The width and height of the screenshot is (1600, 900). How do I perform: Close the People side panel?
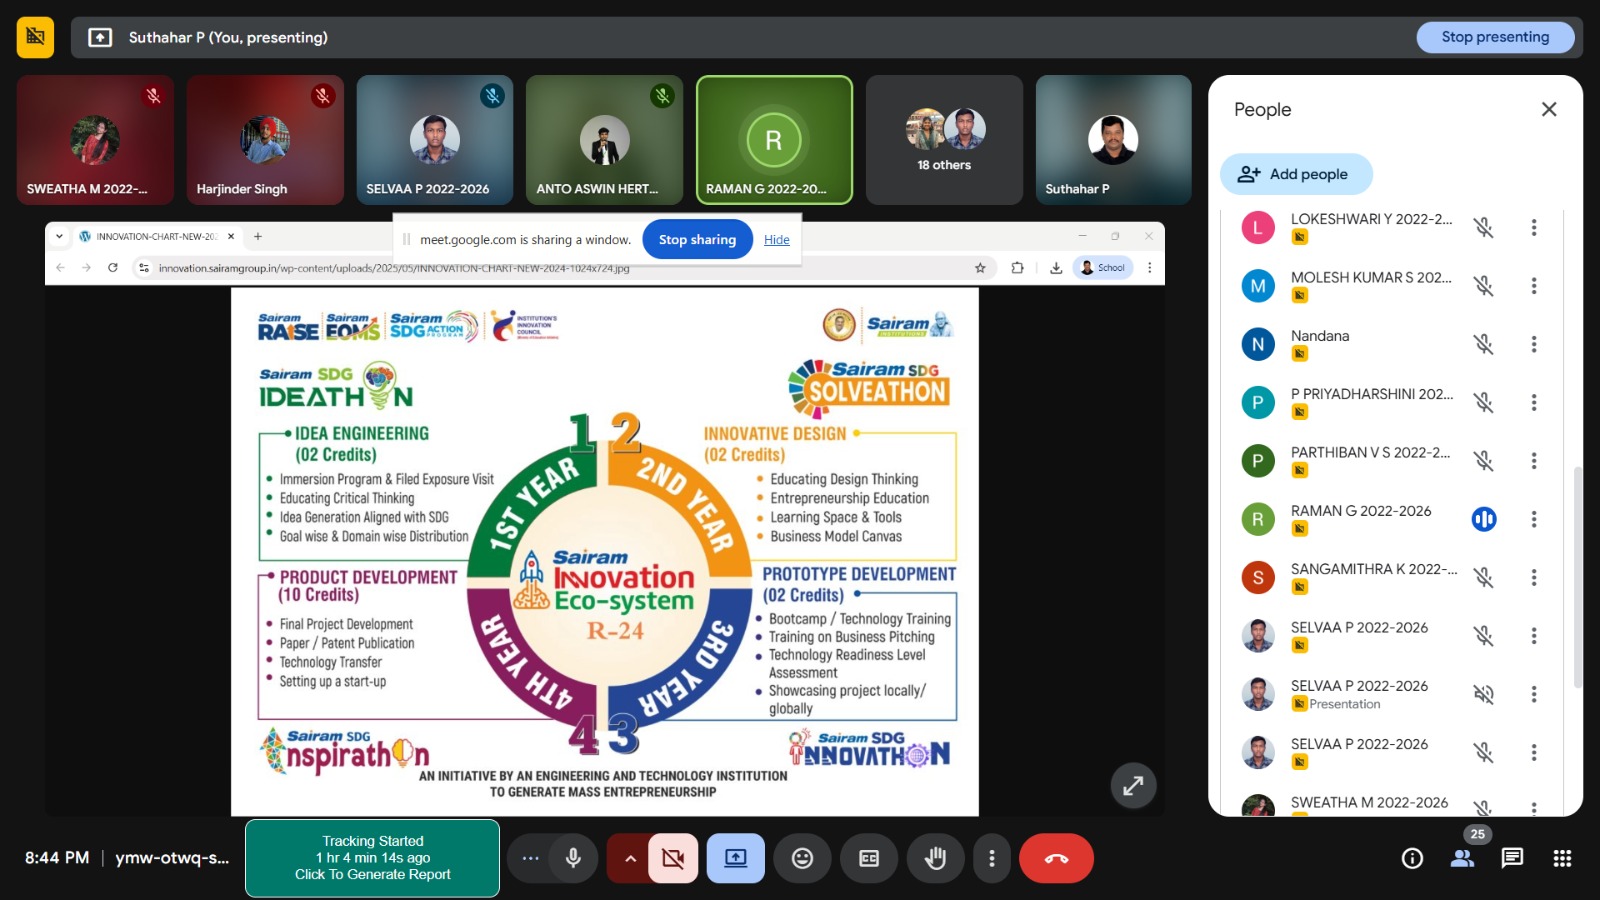point(1549,109)
